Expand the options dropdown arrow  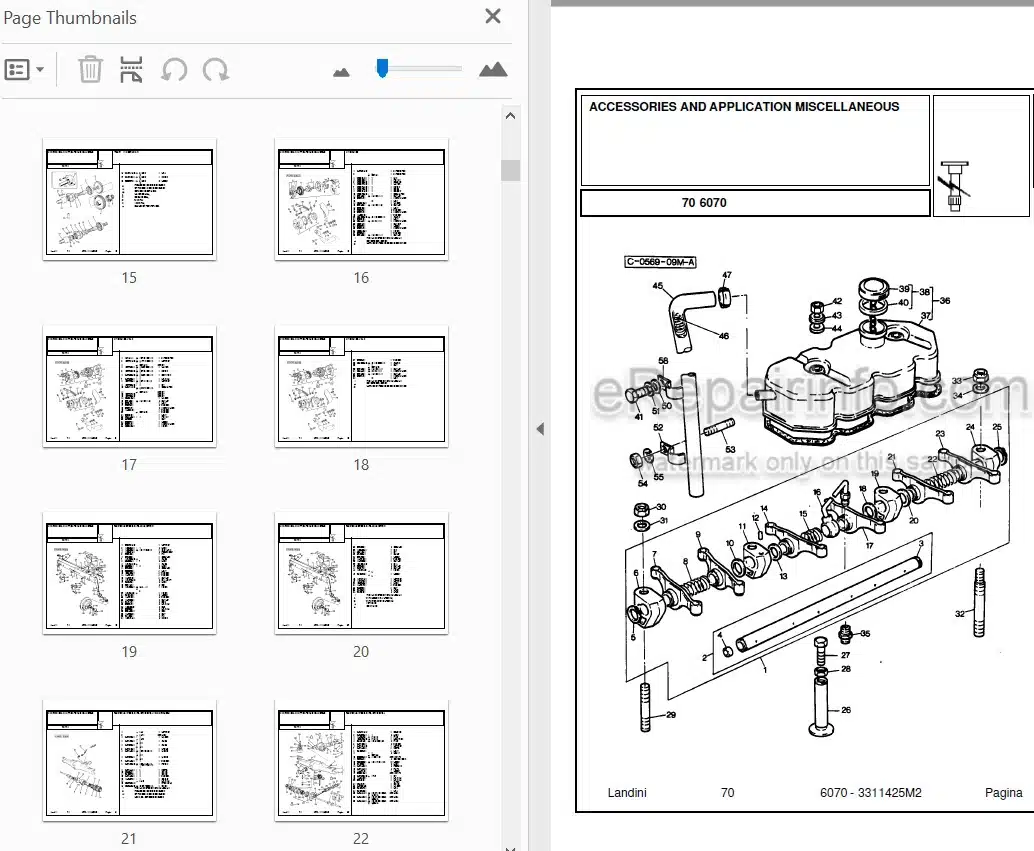(x=40, y=69)
